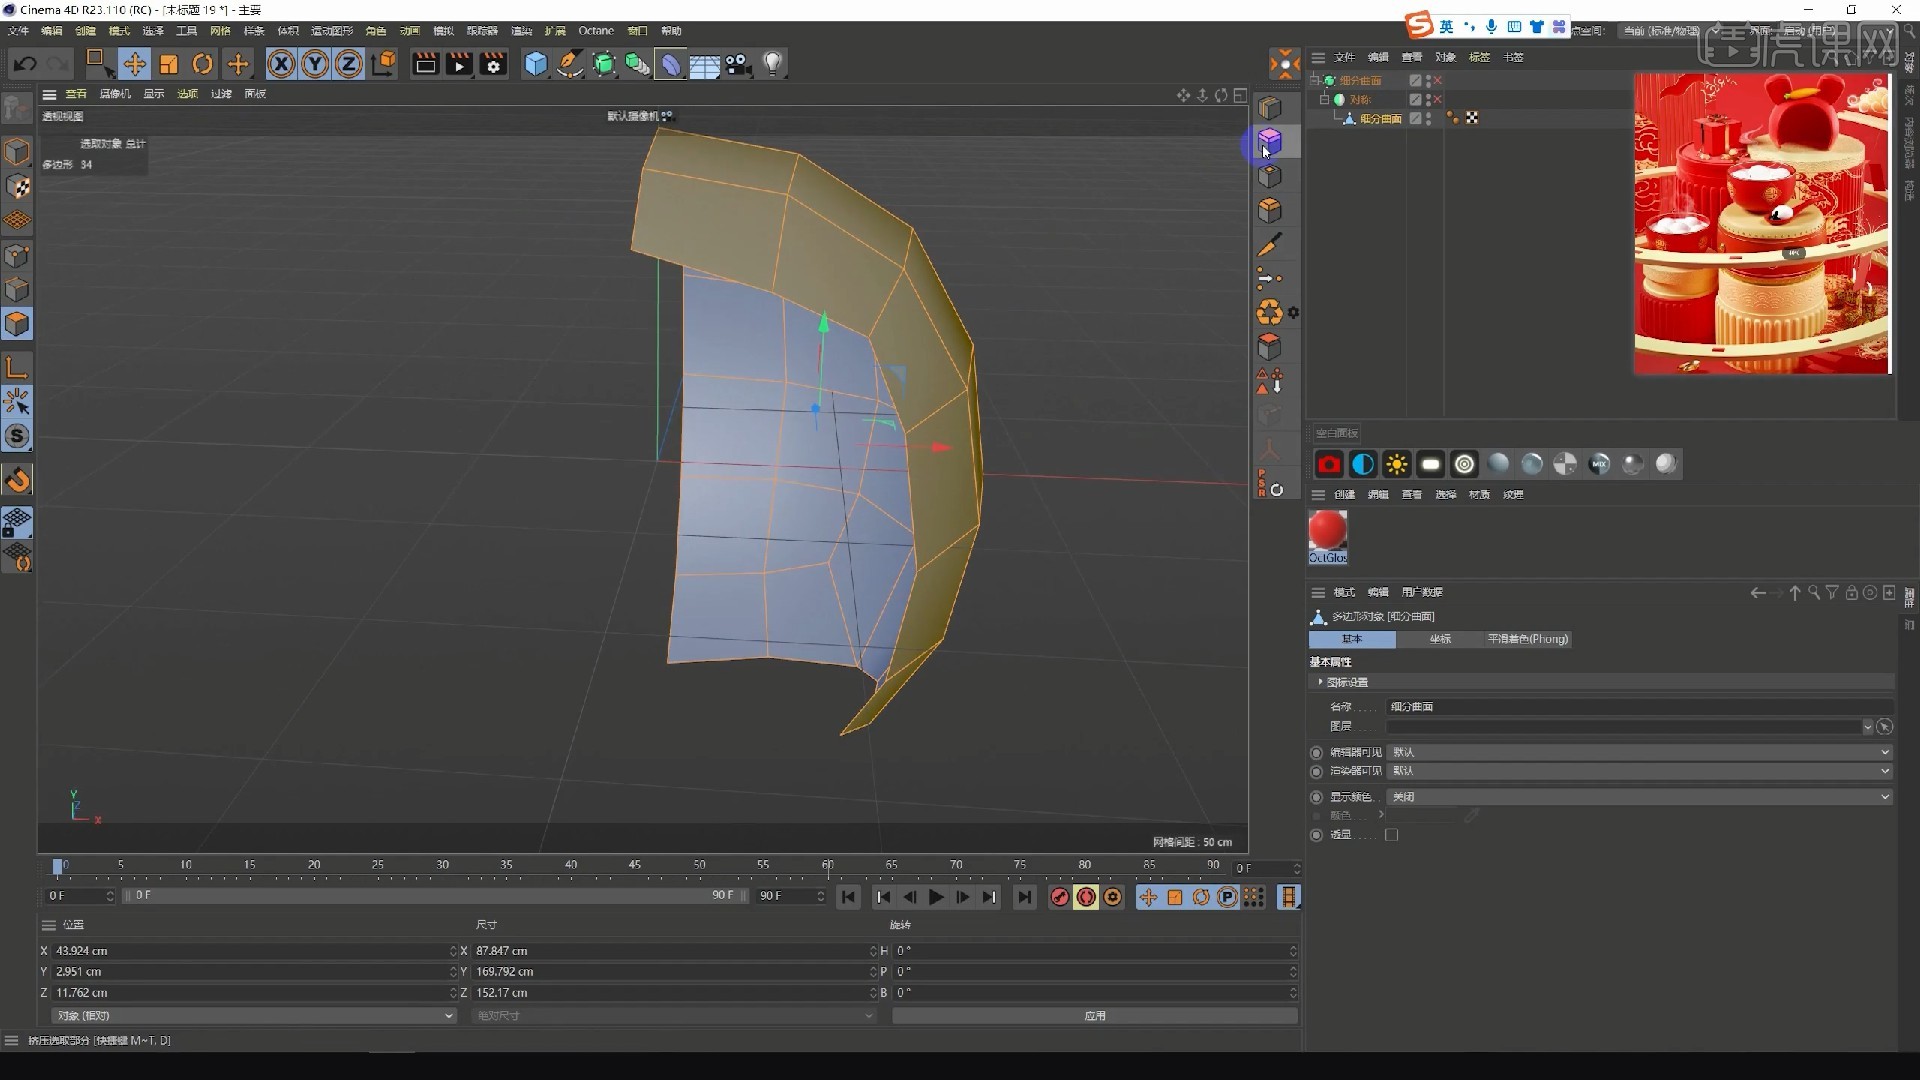Select the OctGlos red material thumbnail
Screen dimensions: 1920x1080
coord(1328,530)
